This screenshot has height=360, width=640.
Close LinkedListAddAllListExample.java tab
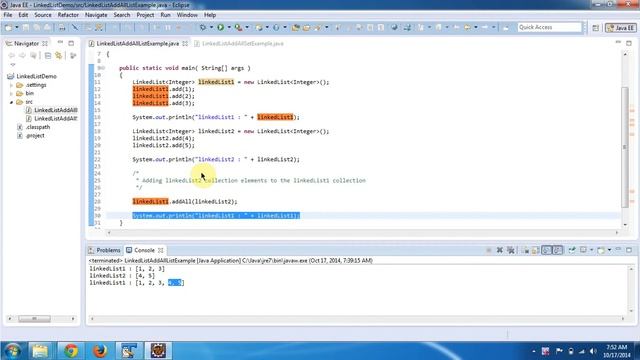[x=185, y=44]
